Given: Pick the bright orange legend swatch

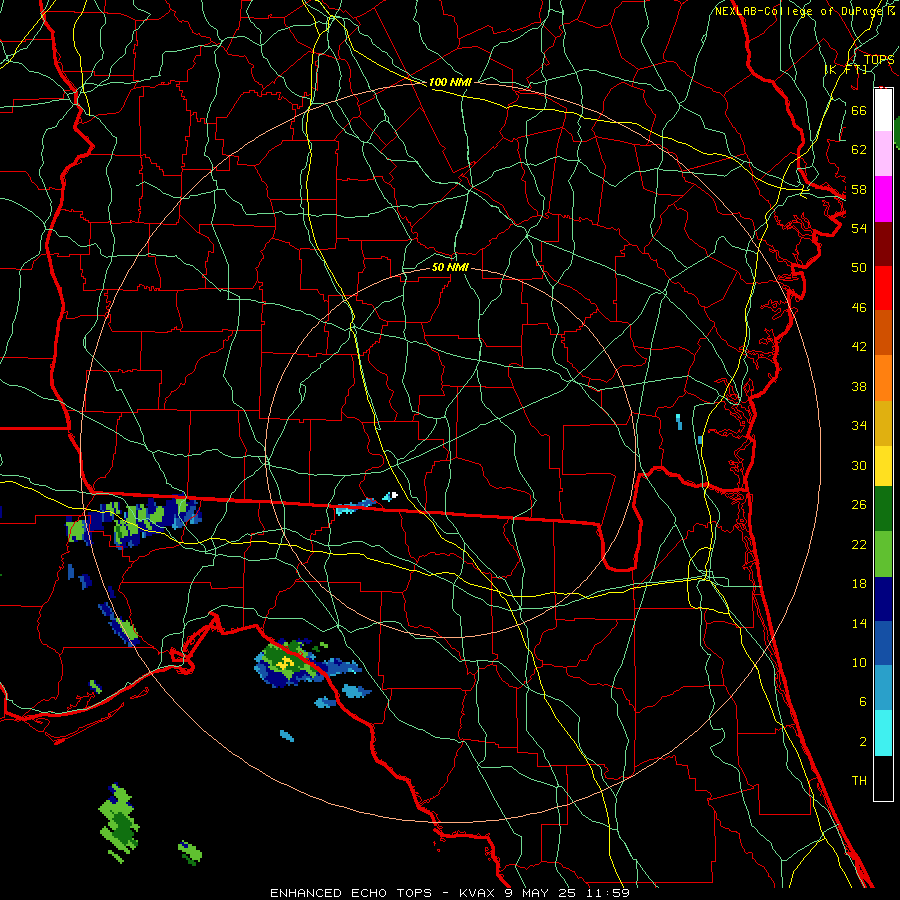Looking at the screenshot, I should [883, 378].
